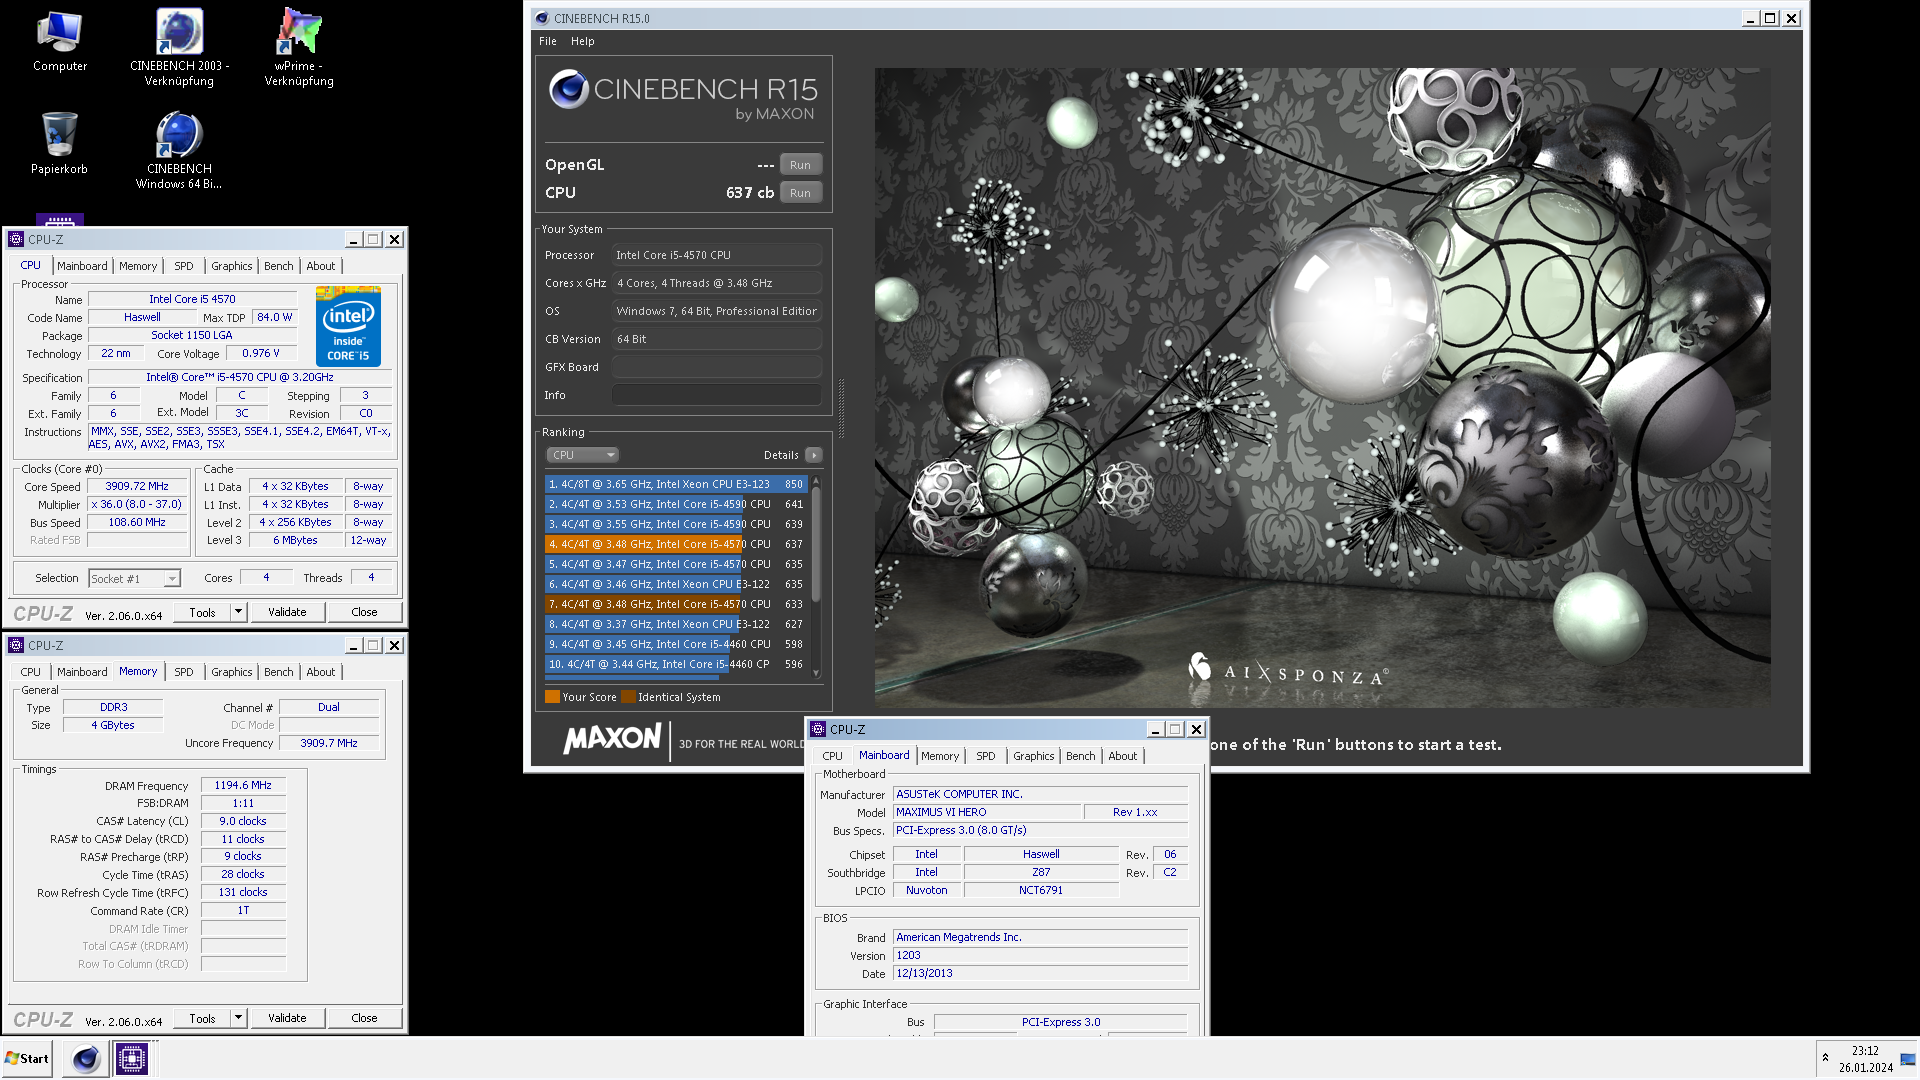Image resolution: width=1920 pixels, height=1080 pixels.
Task: Click the ranking Details arrow icon
Action: click(x=814, y=455)
